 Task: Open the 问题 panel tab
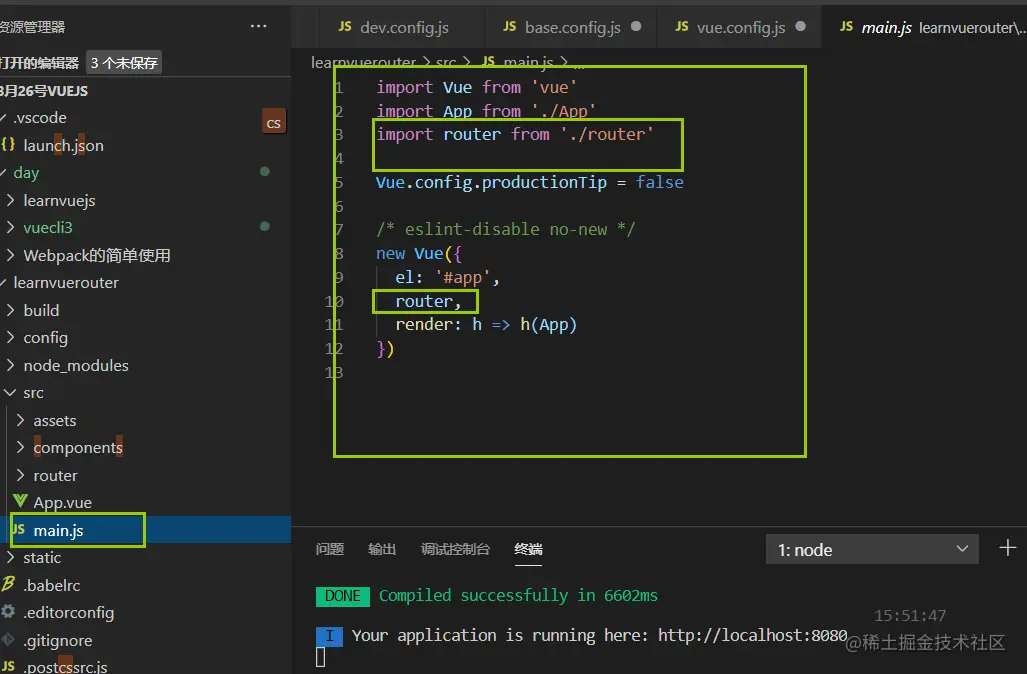click(329, 549)
